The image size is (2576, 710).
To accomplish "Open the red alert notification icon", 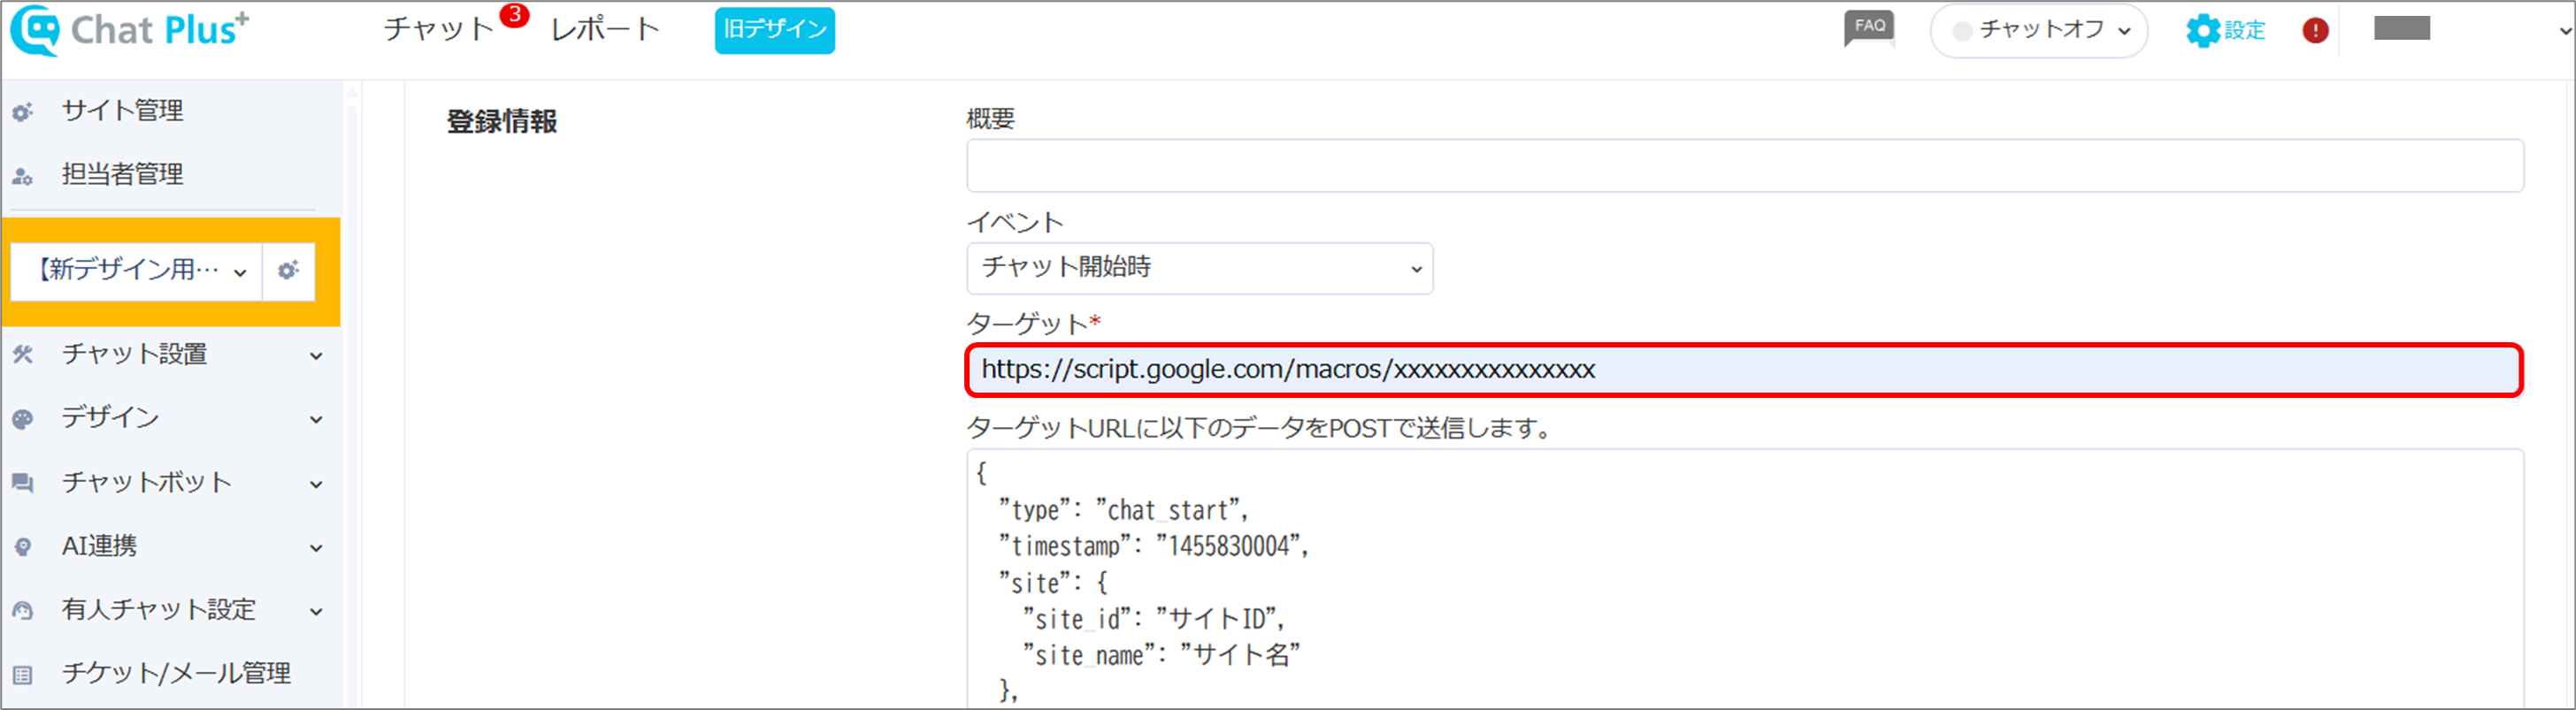I will click(x=2315, y=31).
